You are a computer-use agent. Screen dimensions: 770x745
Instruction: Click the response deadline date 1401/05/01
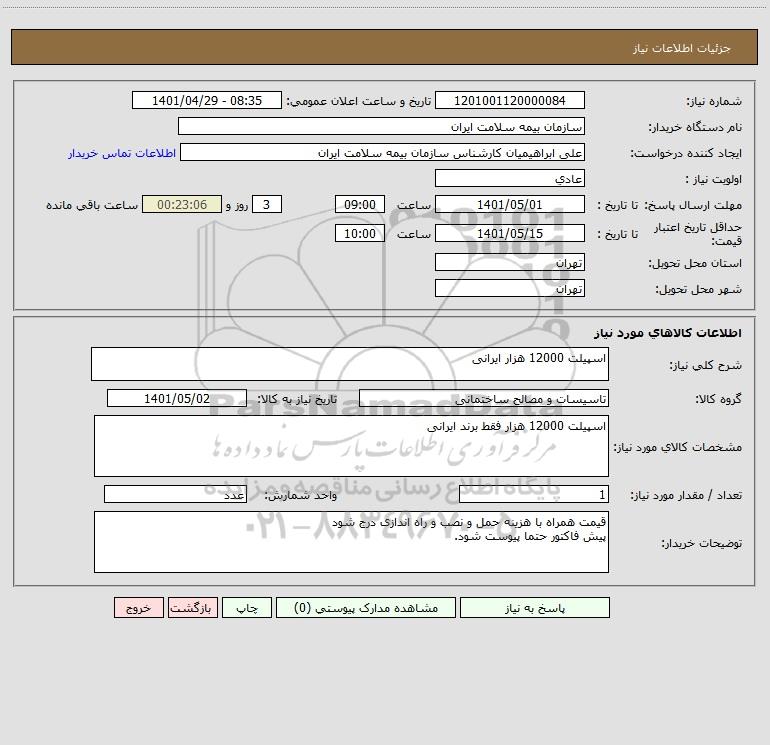coord(510,204)
